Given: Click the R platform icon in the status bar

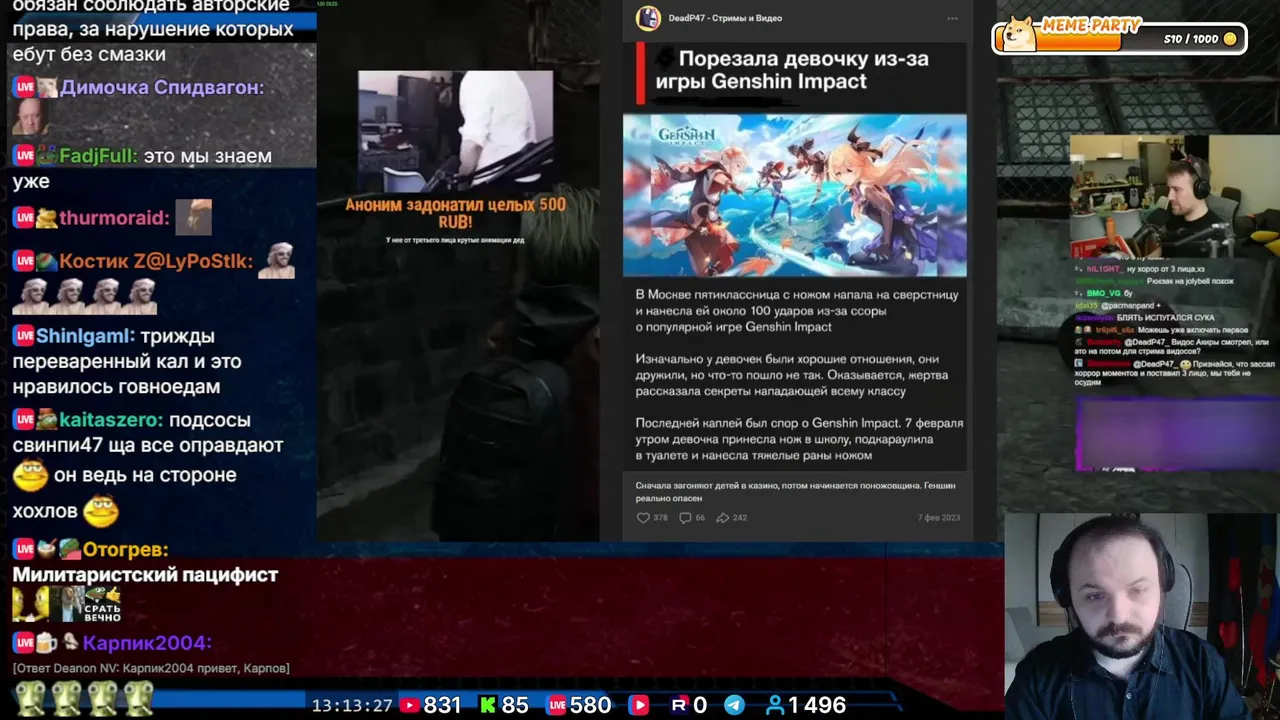Looking at the screenshot, I should pos(679,705).
